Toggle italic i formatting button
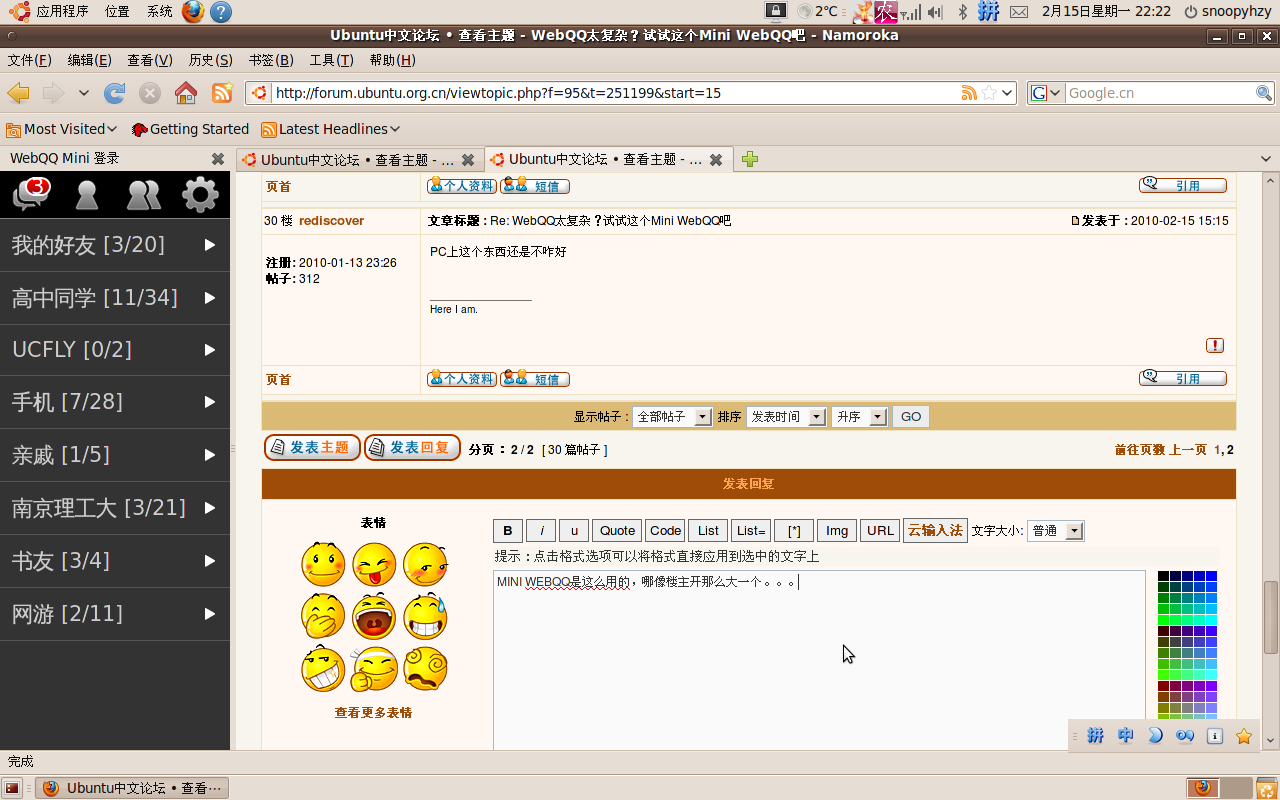This screenshot has height=800, width=1280. point(541,530)
